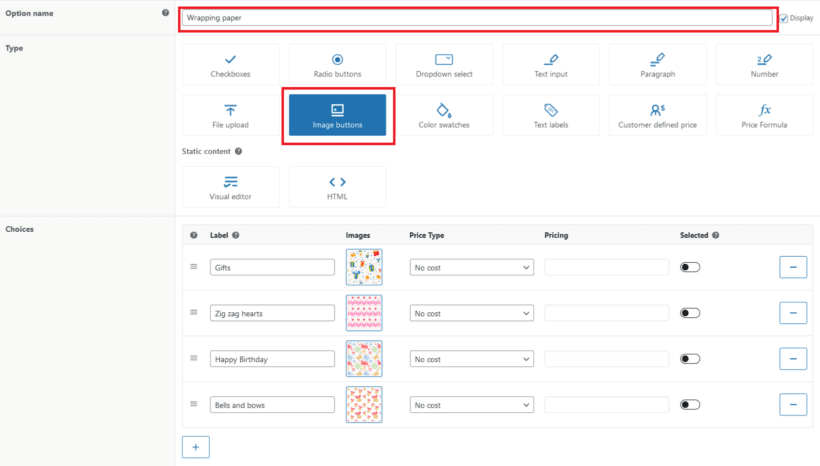Choose the HTML static content type
The image size is (820, 466).
pyautogui.click(x=337, y=187)
